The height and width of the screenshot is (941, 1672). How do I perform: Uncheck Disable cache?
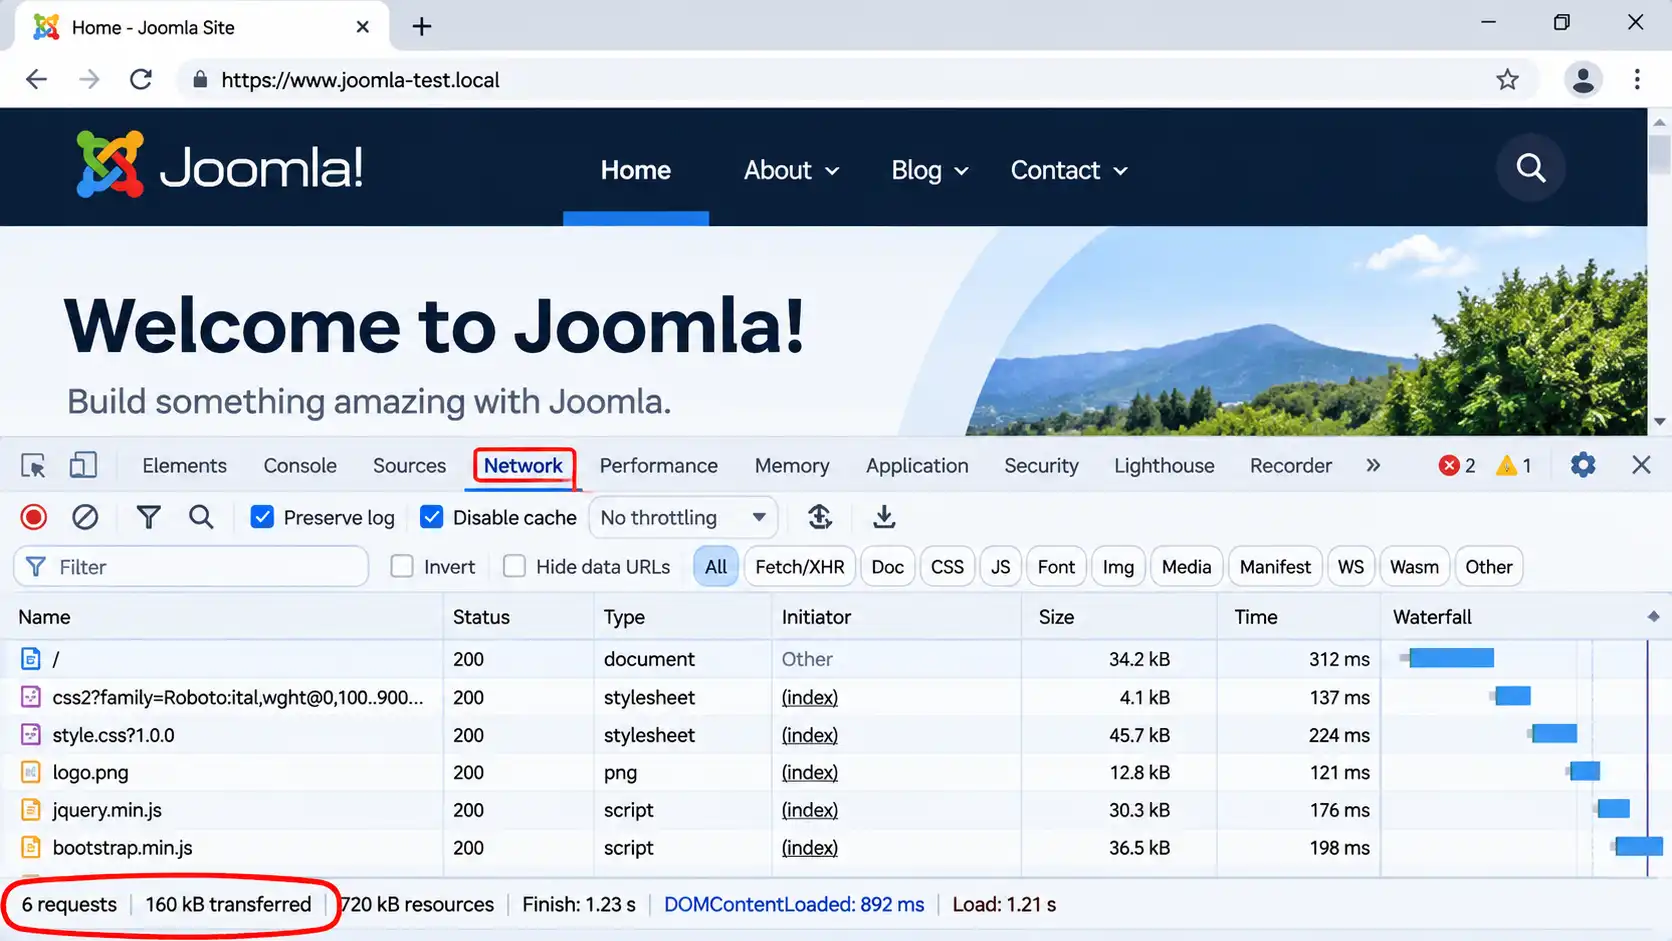pos(431,517)
